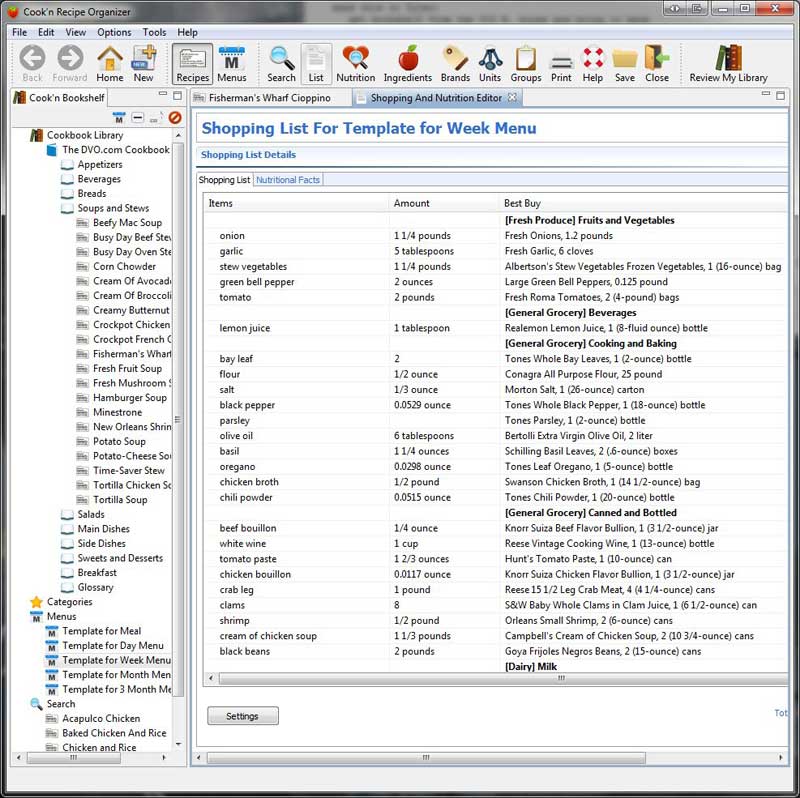Open Review My Library from the toolbar
This screenshot has height=798, width=800.
point(728,63)
